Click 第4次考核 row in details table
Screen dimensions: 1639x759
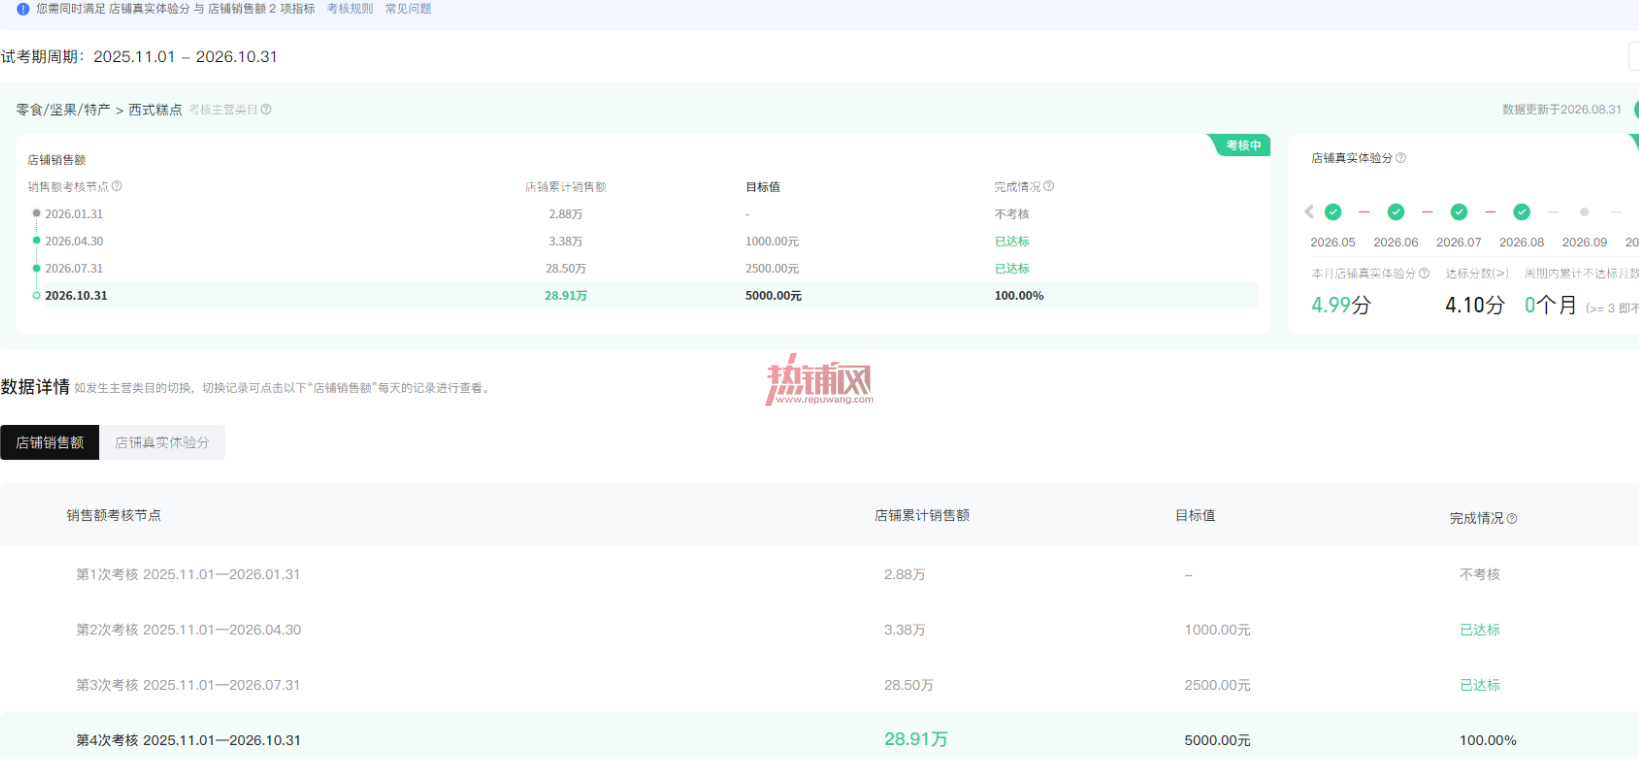819,739
